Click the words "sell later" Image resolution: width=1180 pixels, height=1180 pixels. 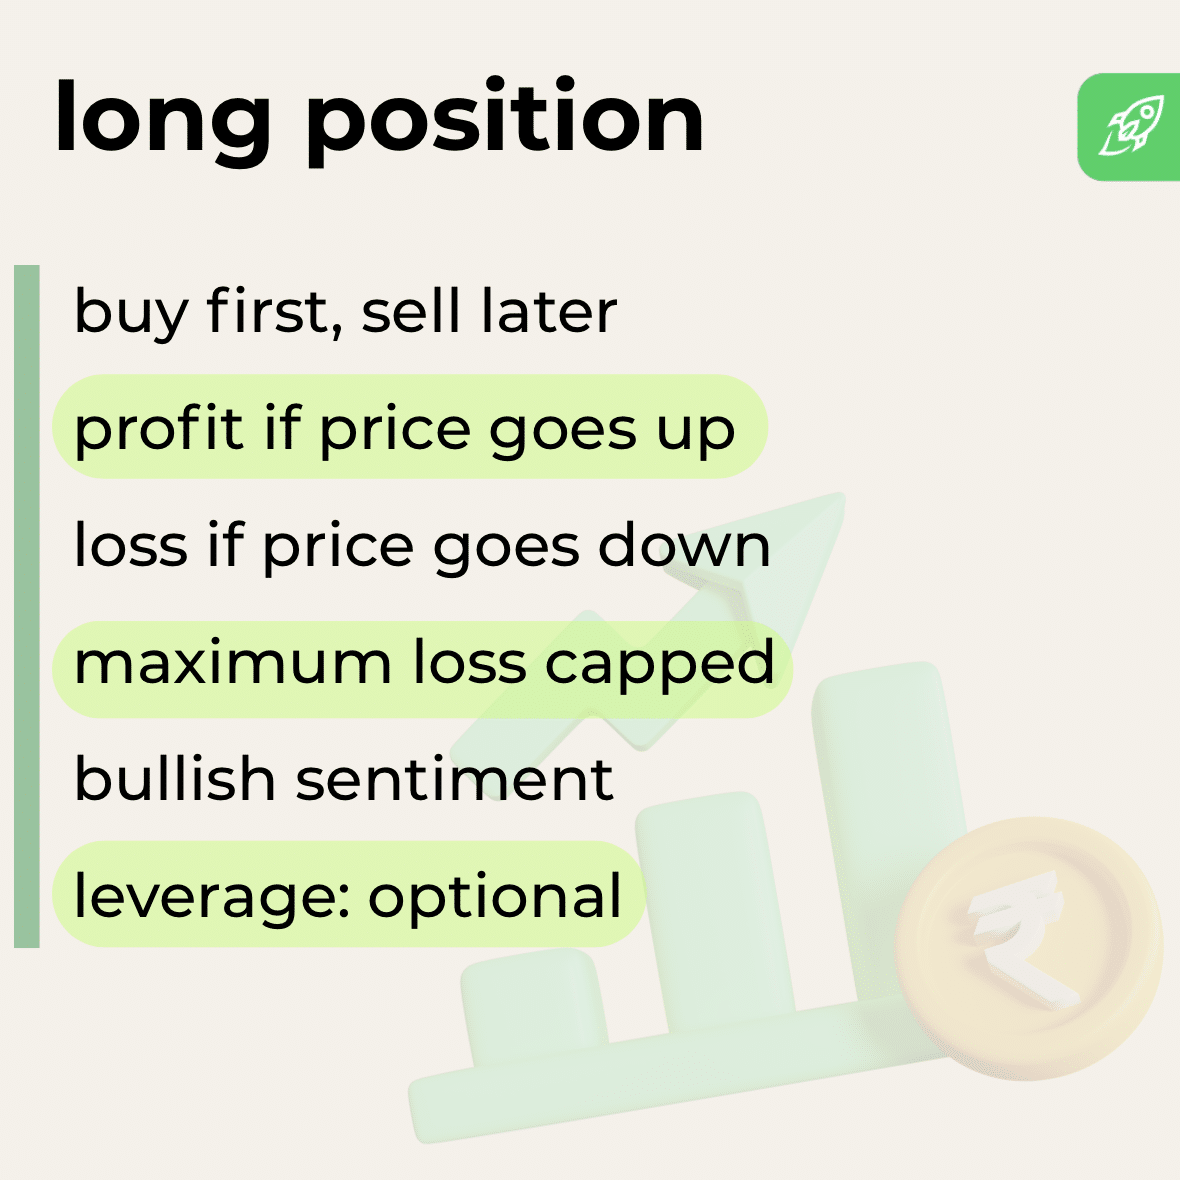point(489,311)
